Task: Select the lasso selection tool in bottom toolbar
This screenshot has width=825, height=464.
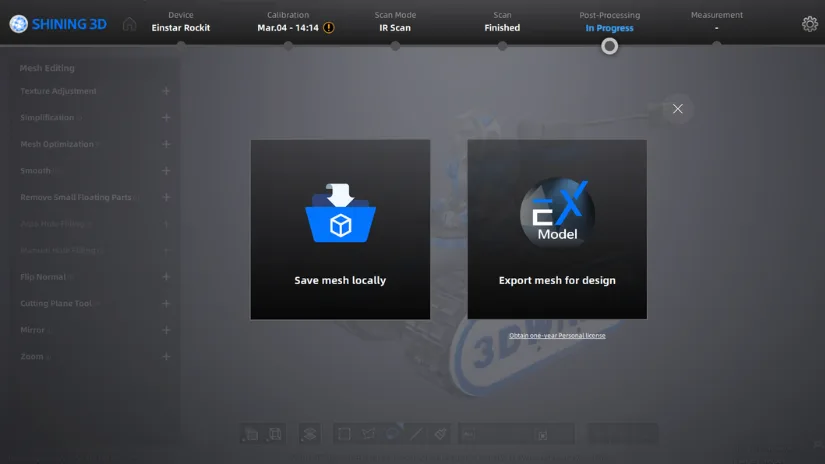Action: pyautogui.click(x=393, y=434)
